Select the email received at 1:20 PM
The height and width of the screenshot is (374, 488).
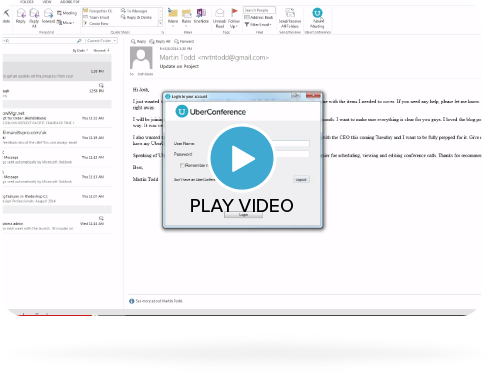57,71
